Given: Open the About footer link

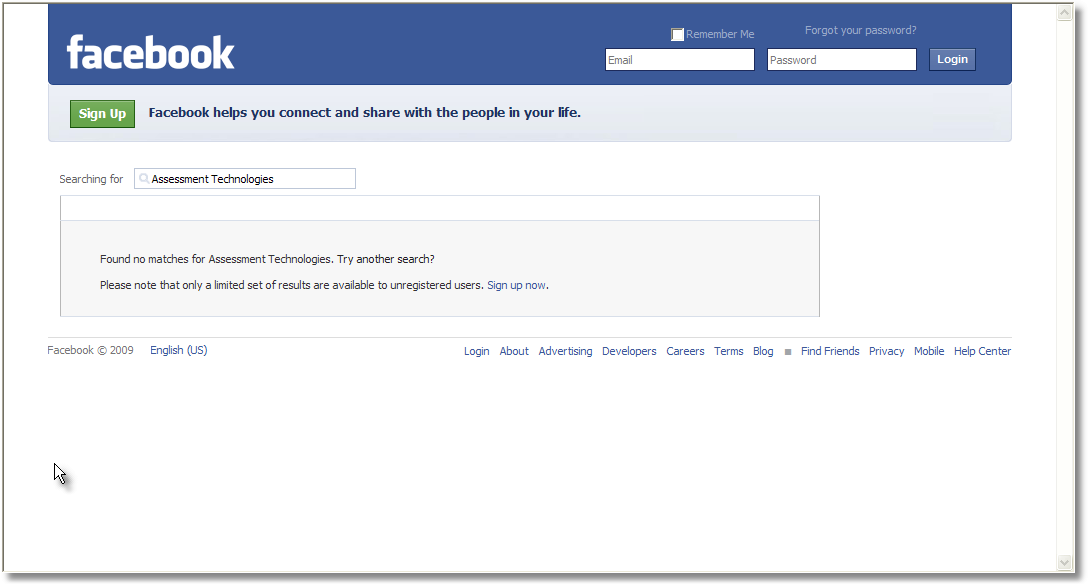Looking at the screenshot, I should tap(514, 352).
